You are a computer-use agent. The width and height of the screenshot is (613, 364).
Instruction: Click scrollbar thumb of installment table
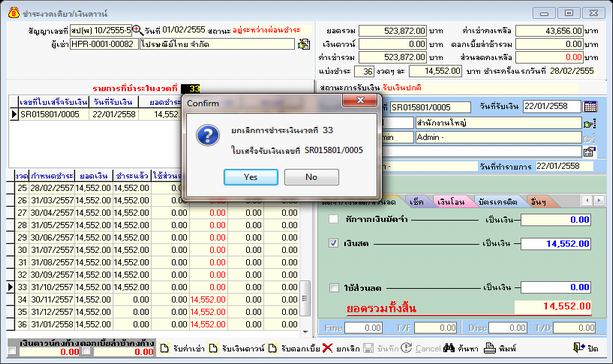click(x=305, y=298)
